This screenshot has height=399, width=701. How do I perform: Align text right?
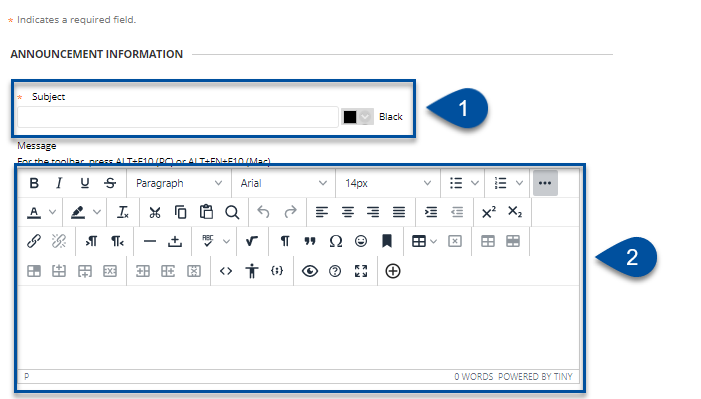point(373,212)
